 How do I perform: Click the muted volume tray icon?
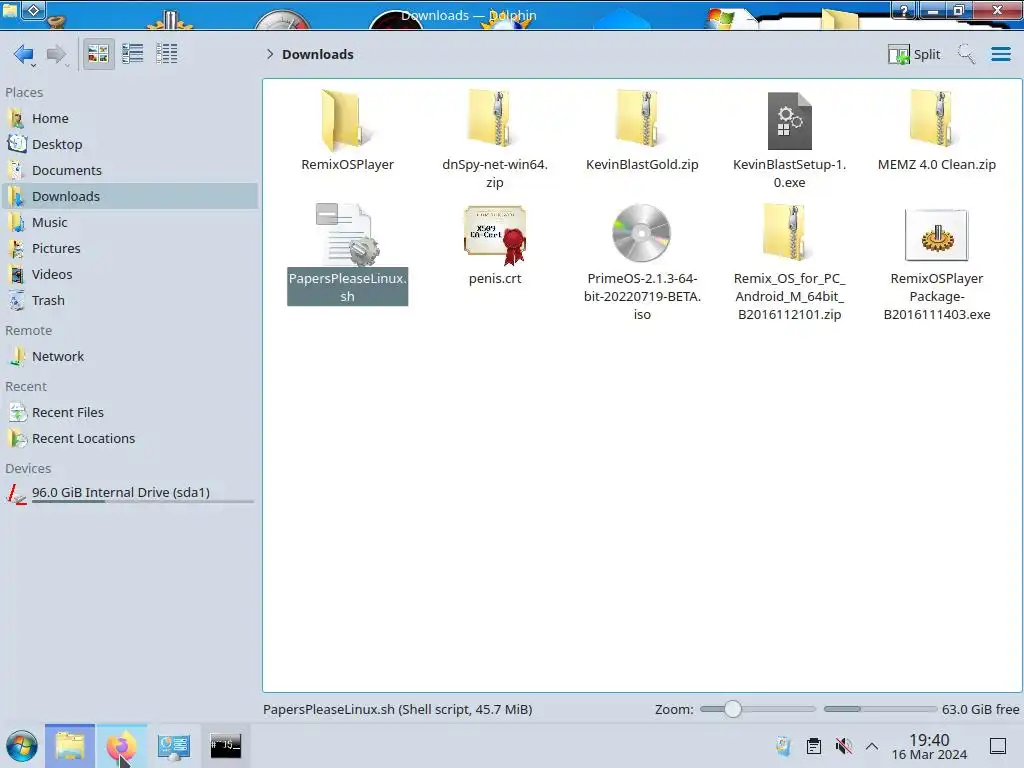click(844, 746)
